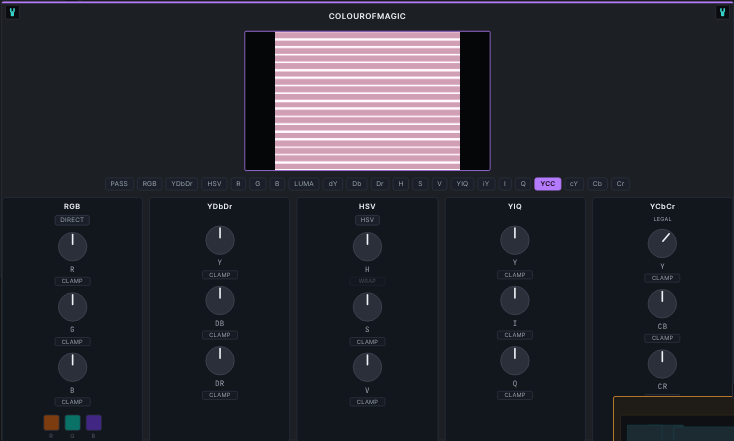Toggle CLAMP under the YIQ I knob
Viewport: 734px width, 441px height.
(x=514, y=335)
